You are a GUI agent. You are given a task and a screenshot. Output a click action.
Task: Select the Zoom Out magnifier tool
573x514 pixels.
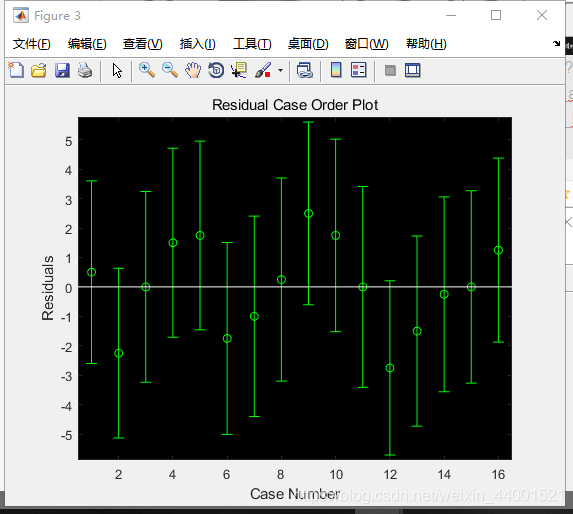click(x=170, y=70)
